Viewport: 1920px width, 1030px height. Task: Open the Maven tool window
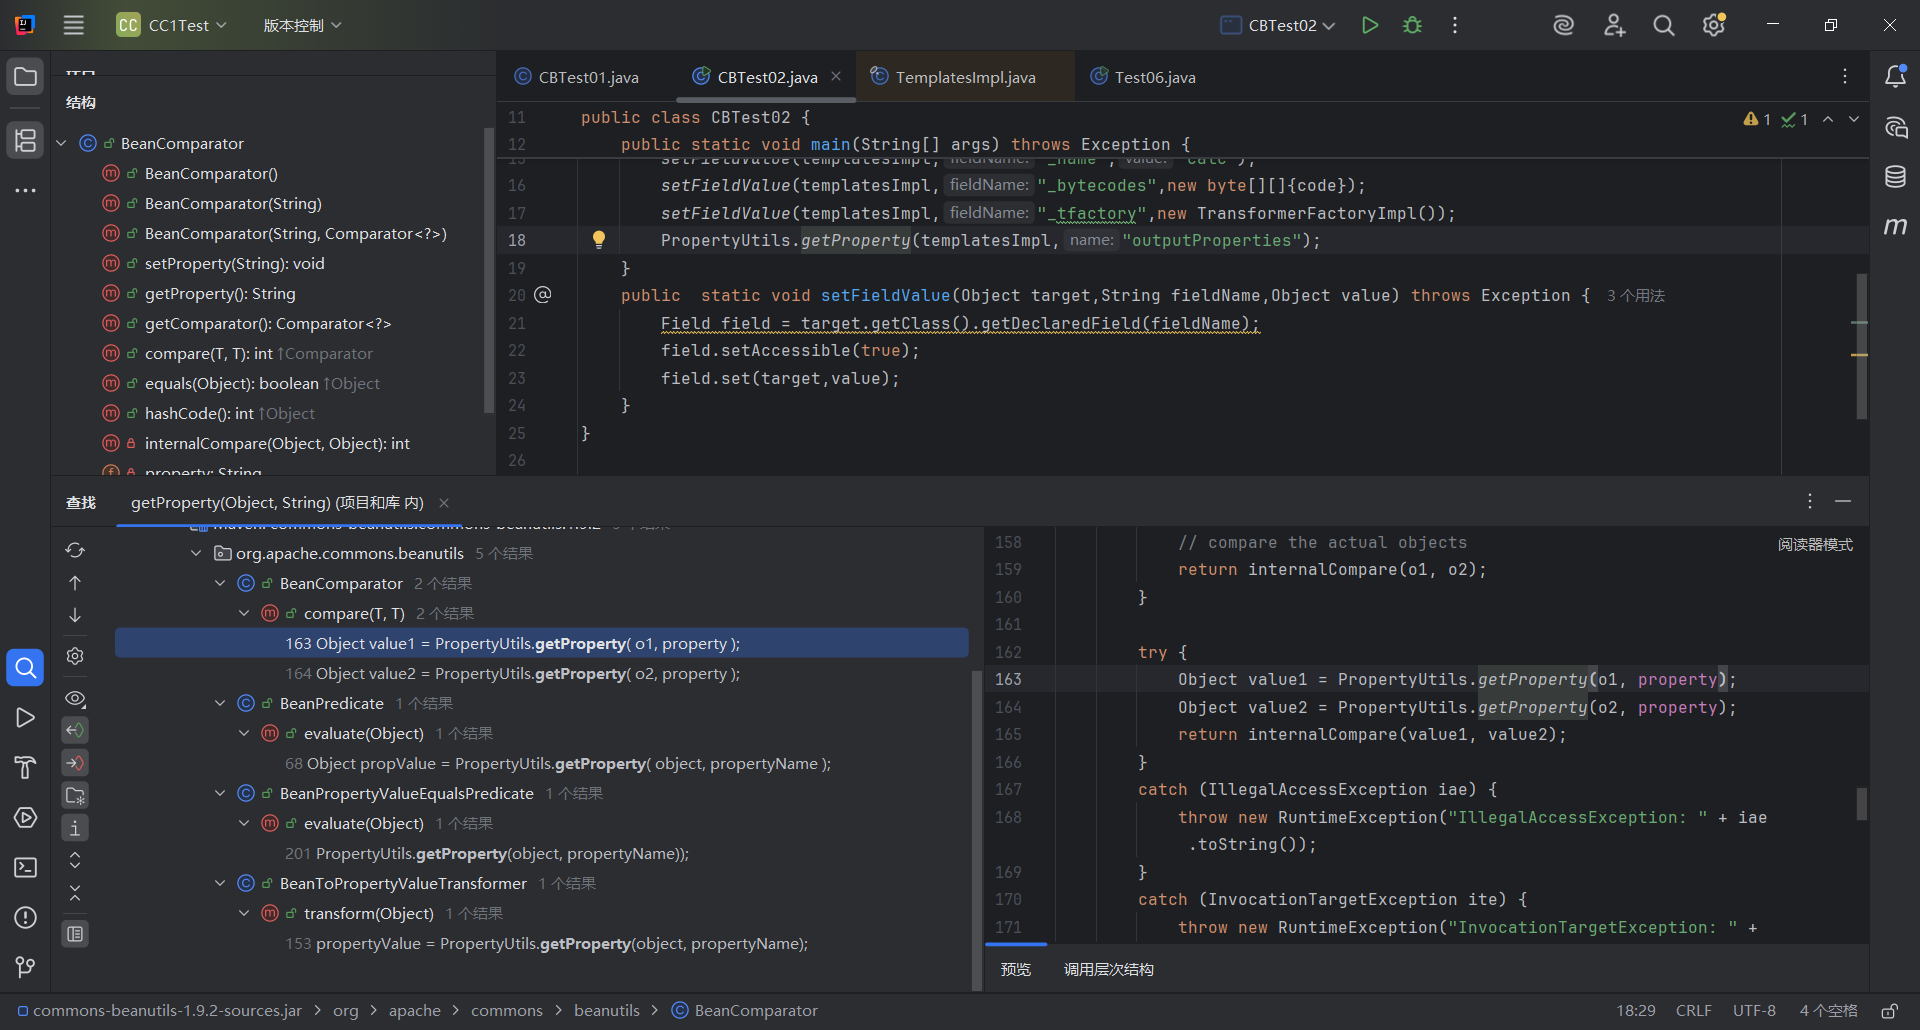[1895, 227]
